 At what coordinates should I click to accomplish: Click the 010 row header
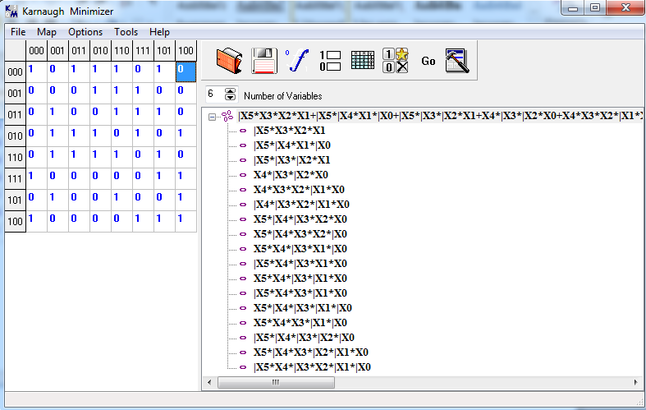click(15, 136)
